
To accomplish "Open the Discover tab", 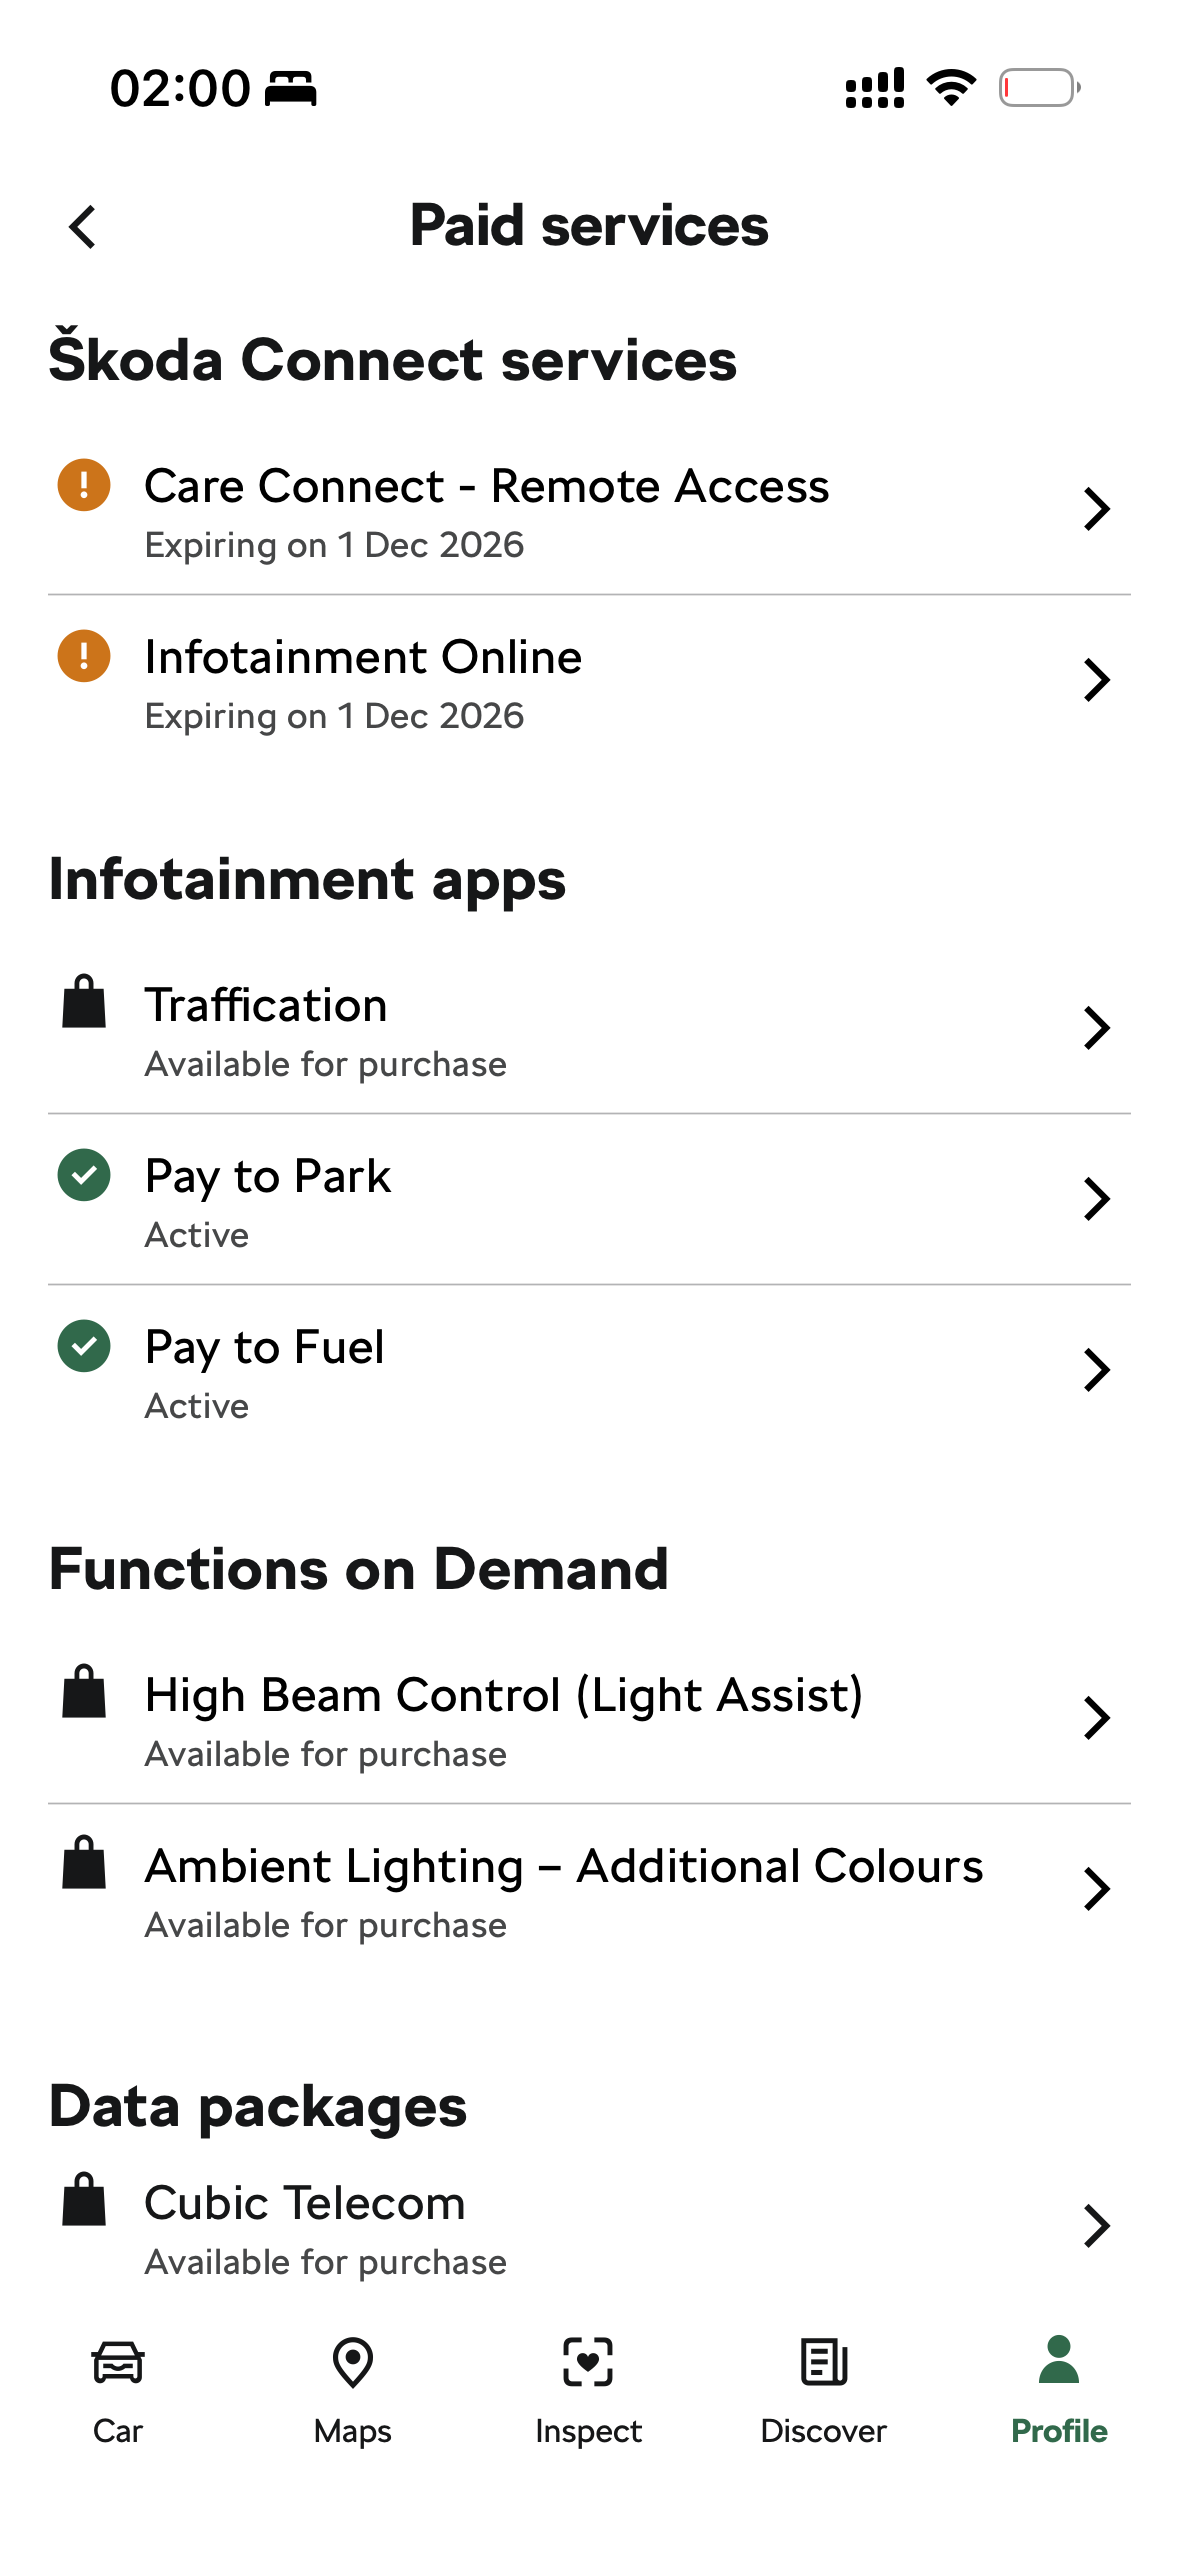I will [824, 2391].
